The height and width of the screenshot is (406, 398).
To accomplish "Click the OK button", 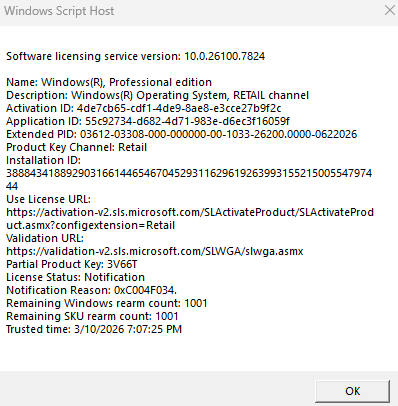I will (x=352, y=391).
